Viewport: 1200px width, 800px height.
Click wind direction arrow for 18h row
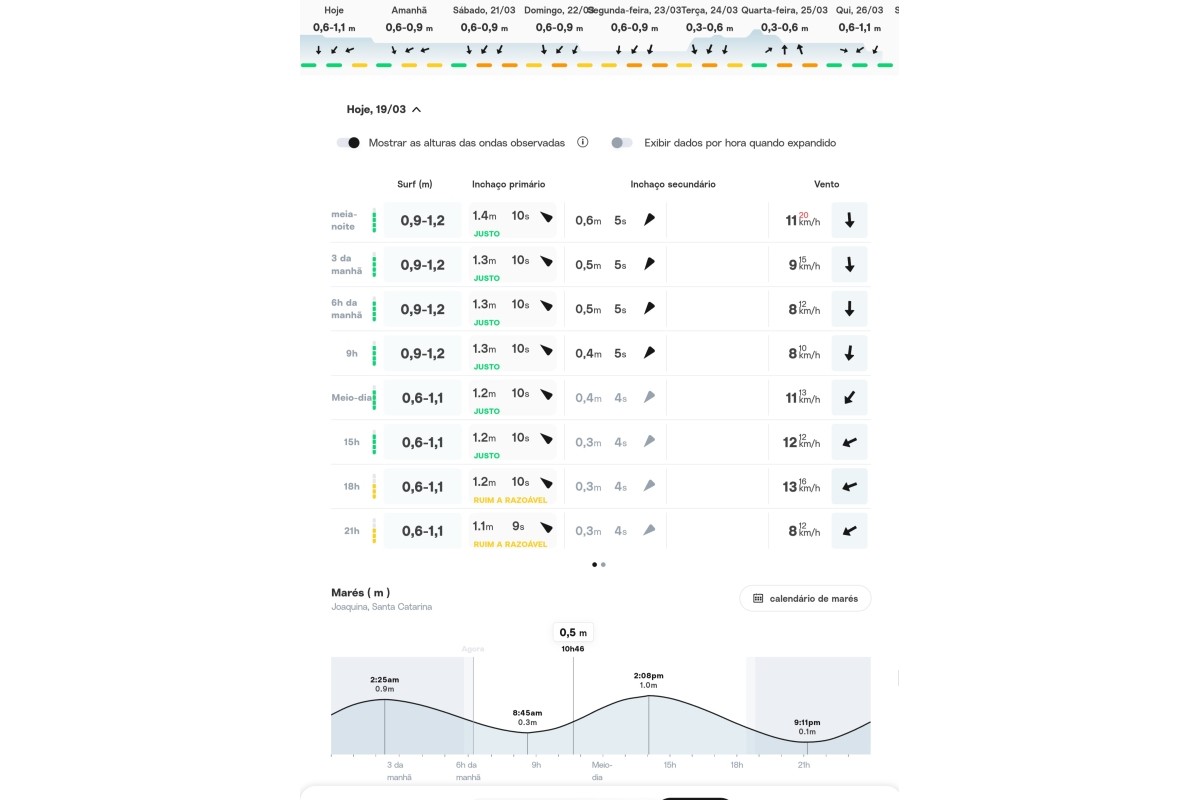pos(849,487)
